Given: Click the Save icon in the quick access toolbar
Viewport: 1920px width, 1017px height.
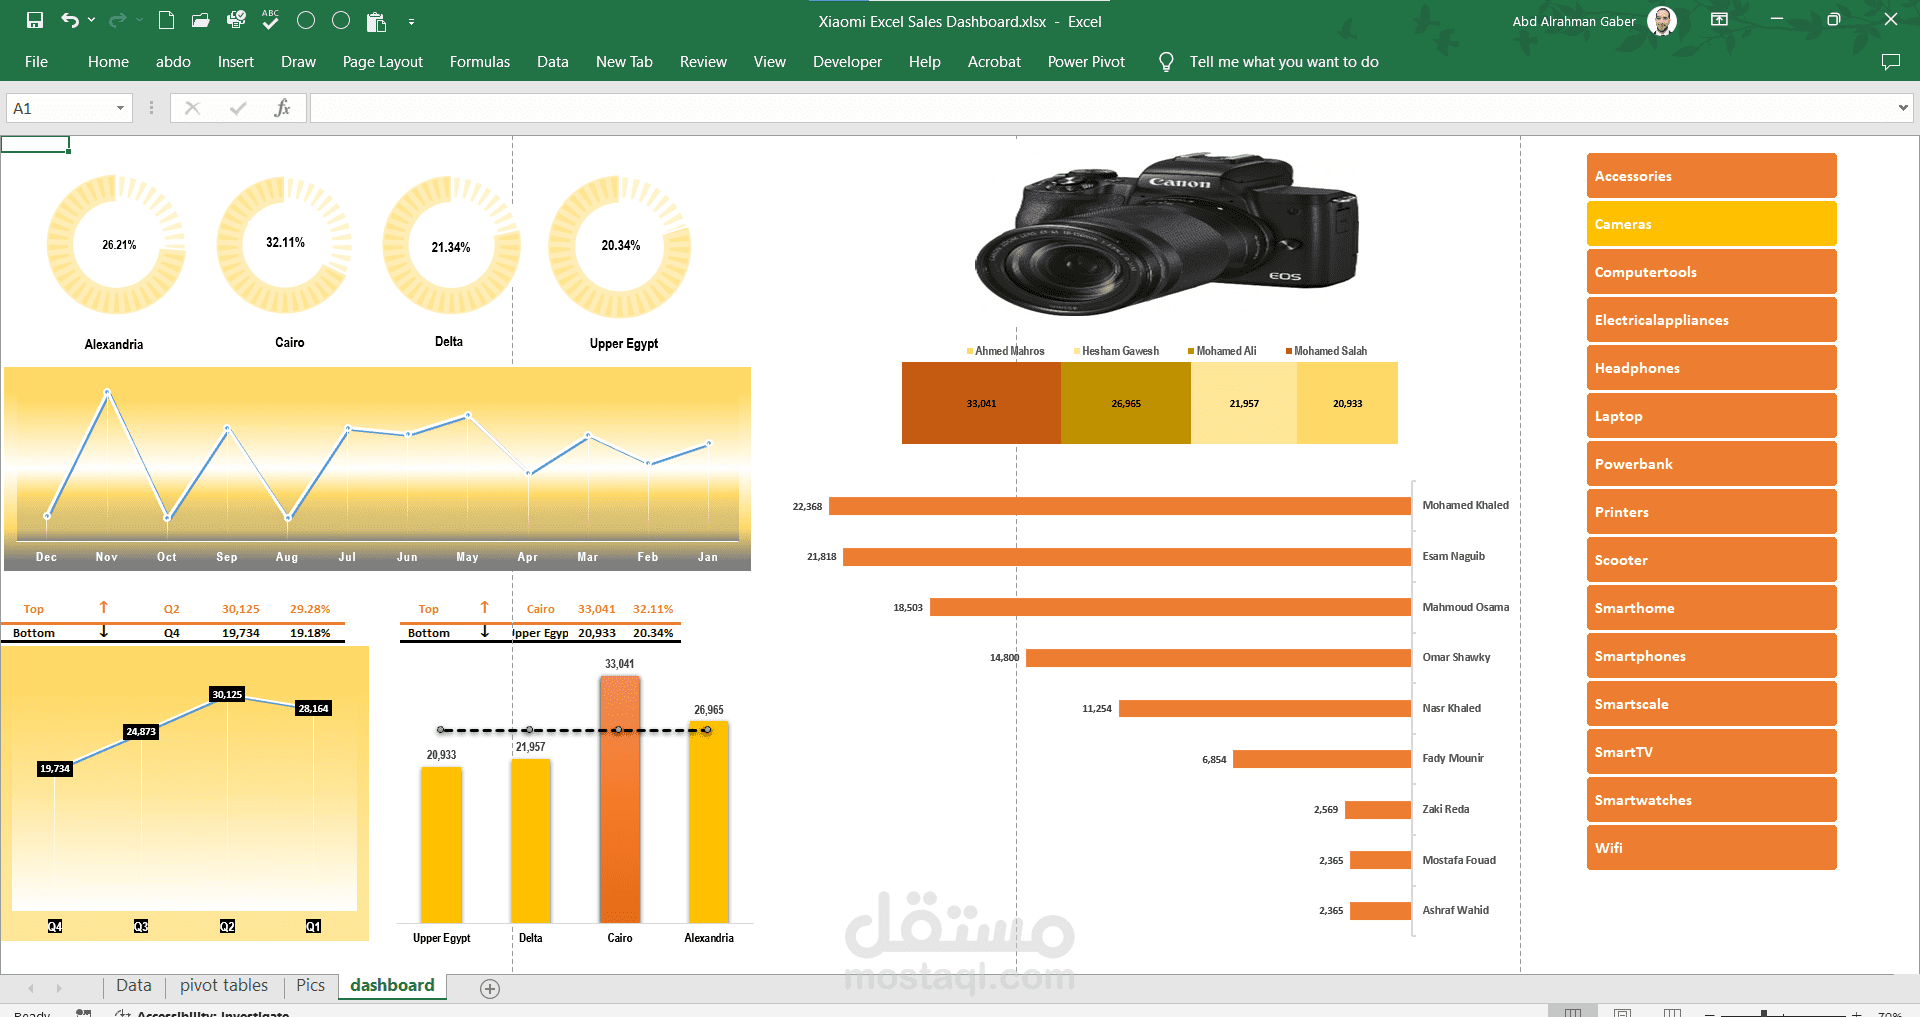Looking at the screenshot, I should (x=35, y=20).
